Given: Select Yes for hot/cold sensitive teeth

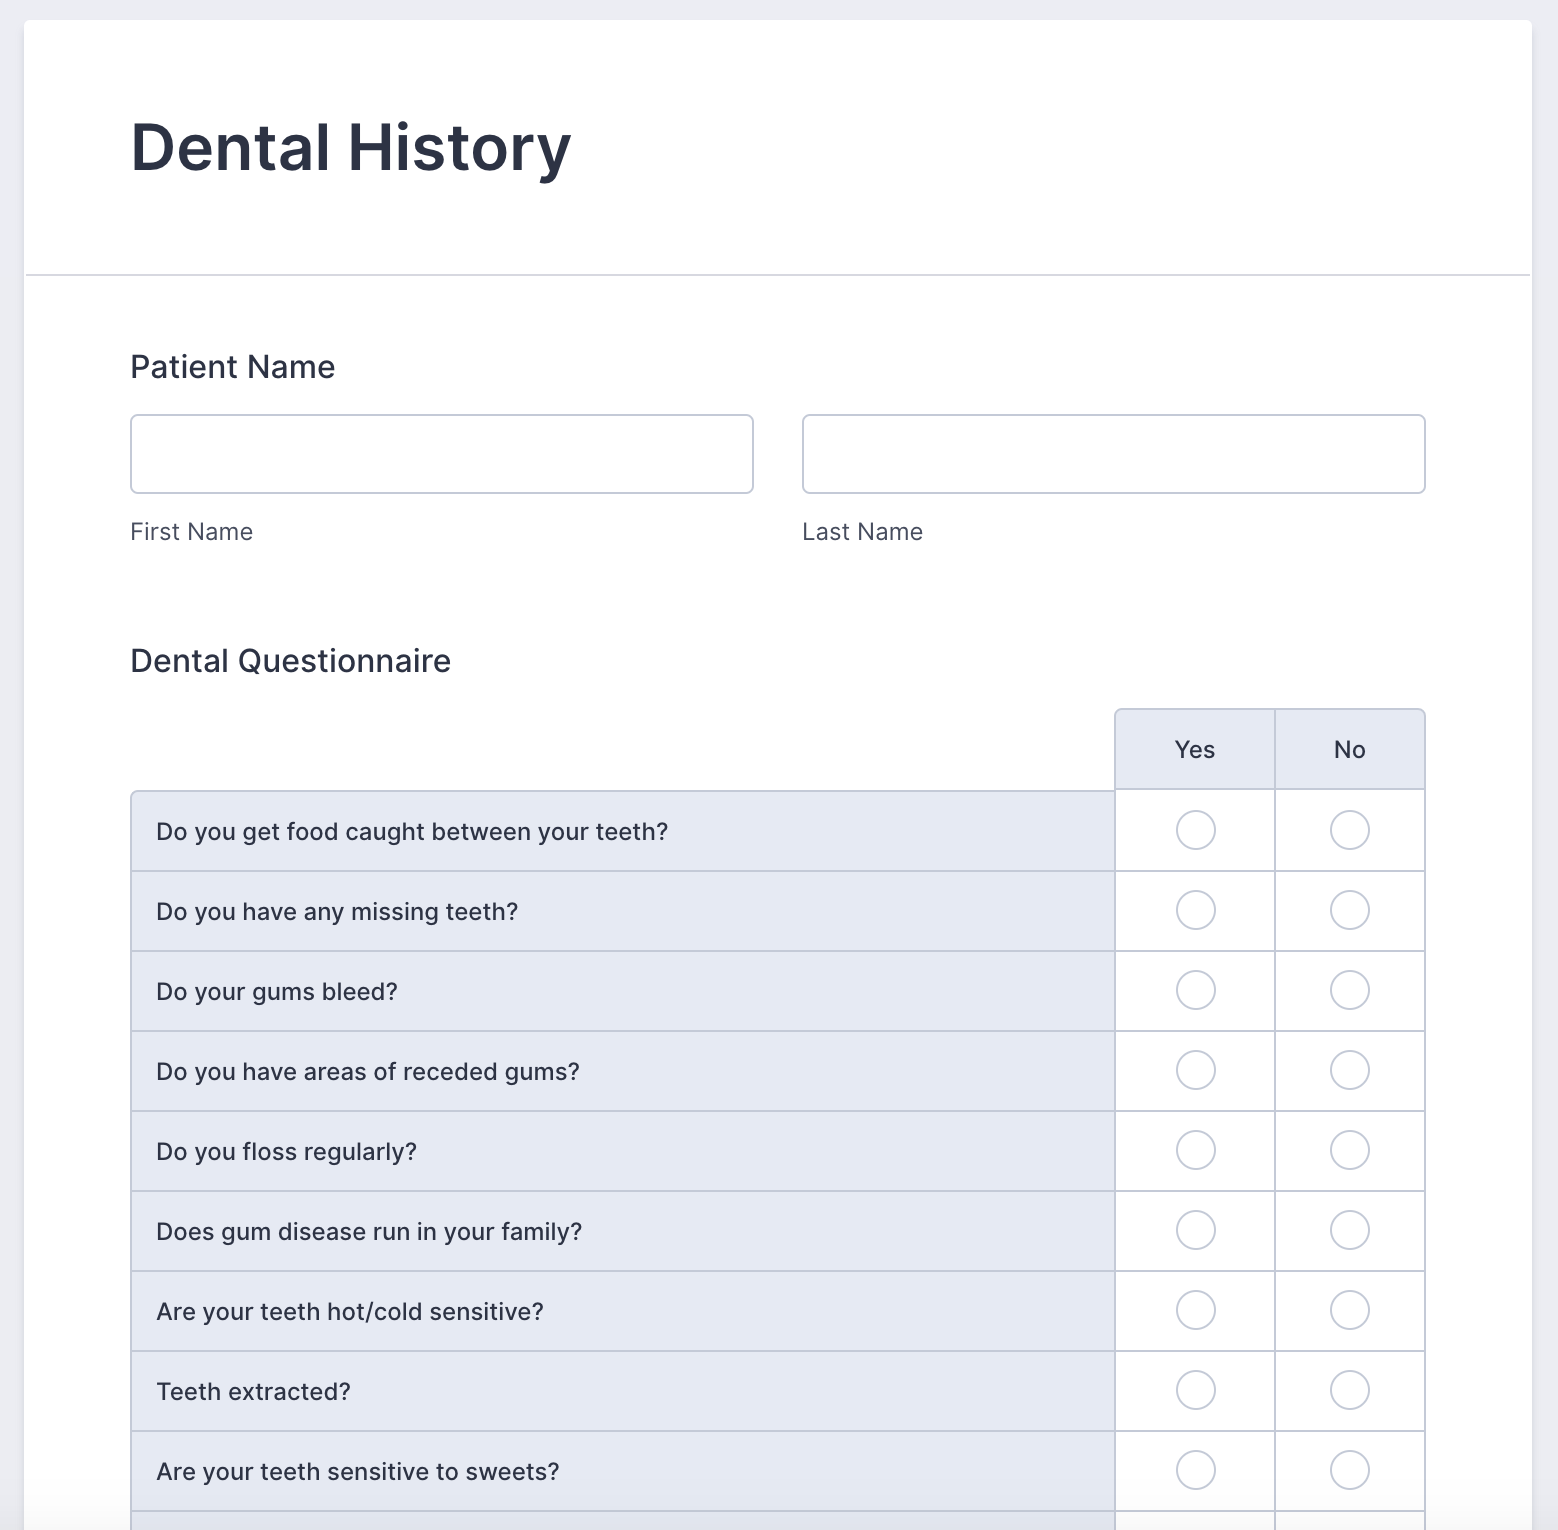Looking at the screenshot, I should (1195, 1310).
